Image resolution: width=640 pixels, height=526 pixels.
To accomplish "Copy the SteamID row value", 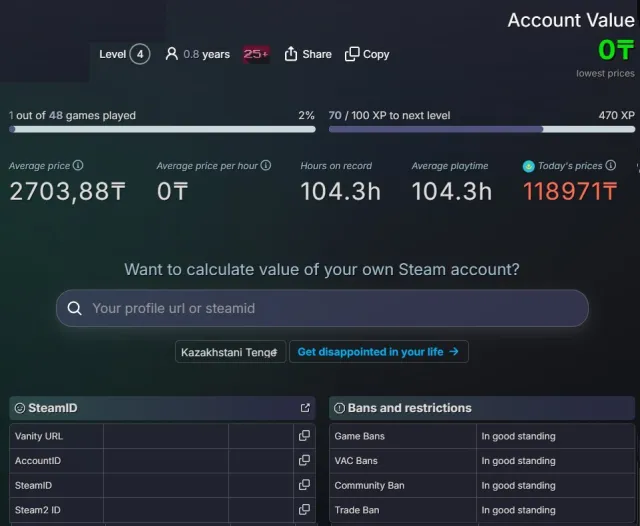I will pyautogui.click(x=304, y=485).
